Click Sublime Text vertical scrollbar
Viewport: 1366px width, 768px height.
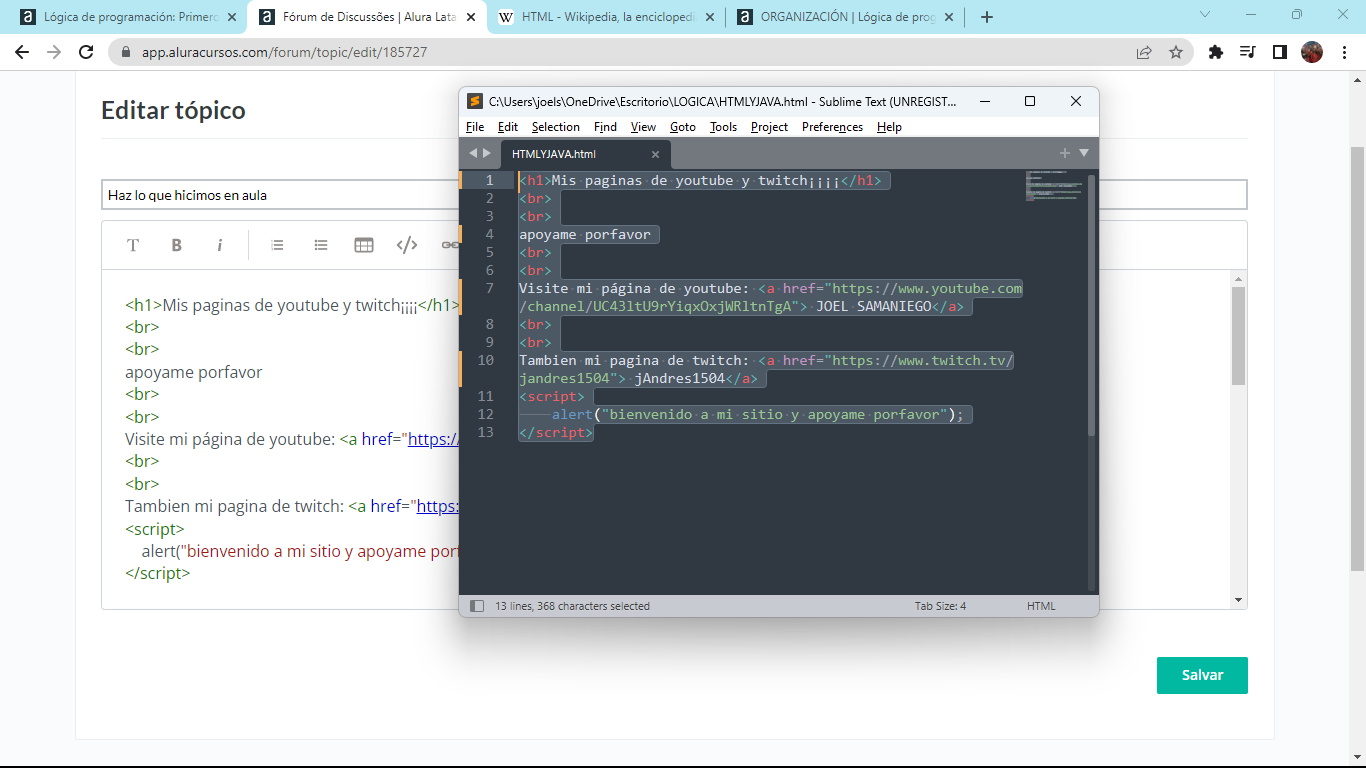1091,305
